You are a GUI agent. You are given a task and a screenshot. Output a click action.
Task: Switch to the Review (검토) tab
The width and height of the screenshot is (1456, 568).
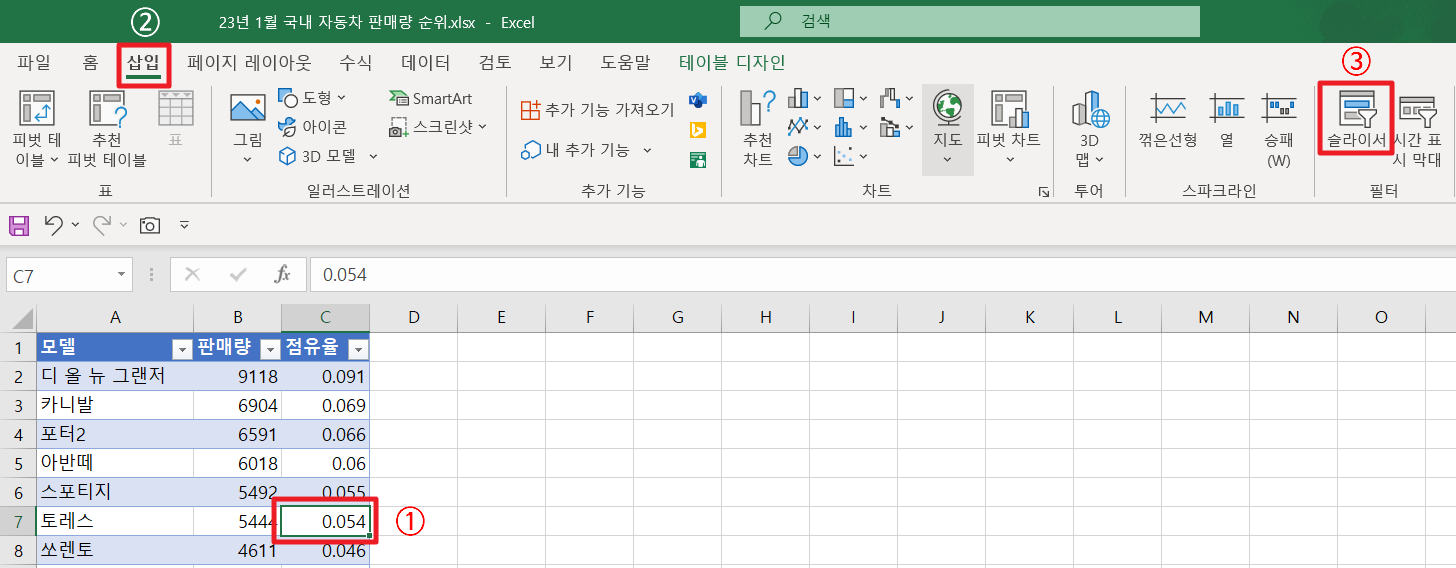(495, 63)
